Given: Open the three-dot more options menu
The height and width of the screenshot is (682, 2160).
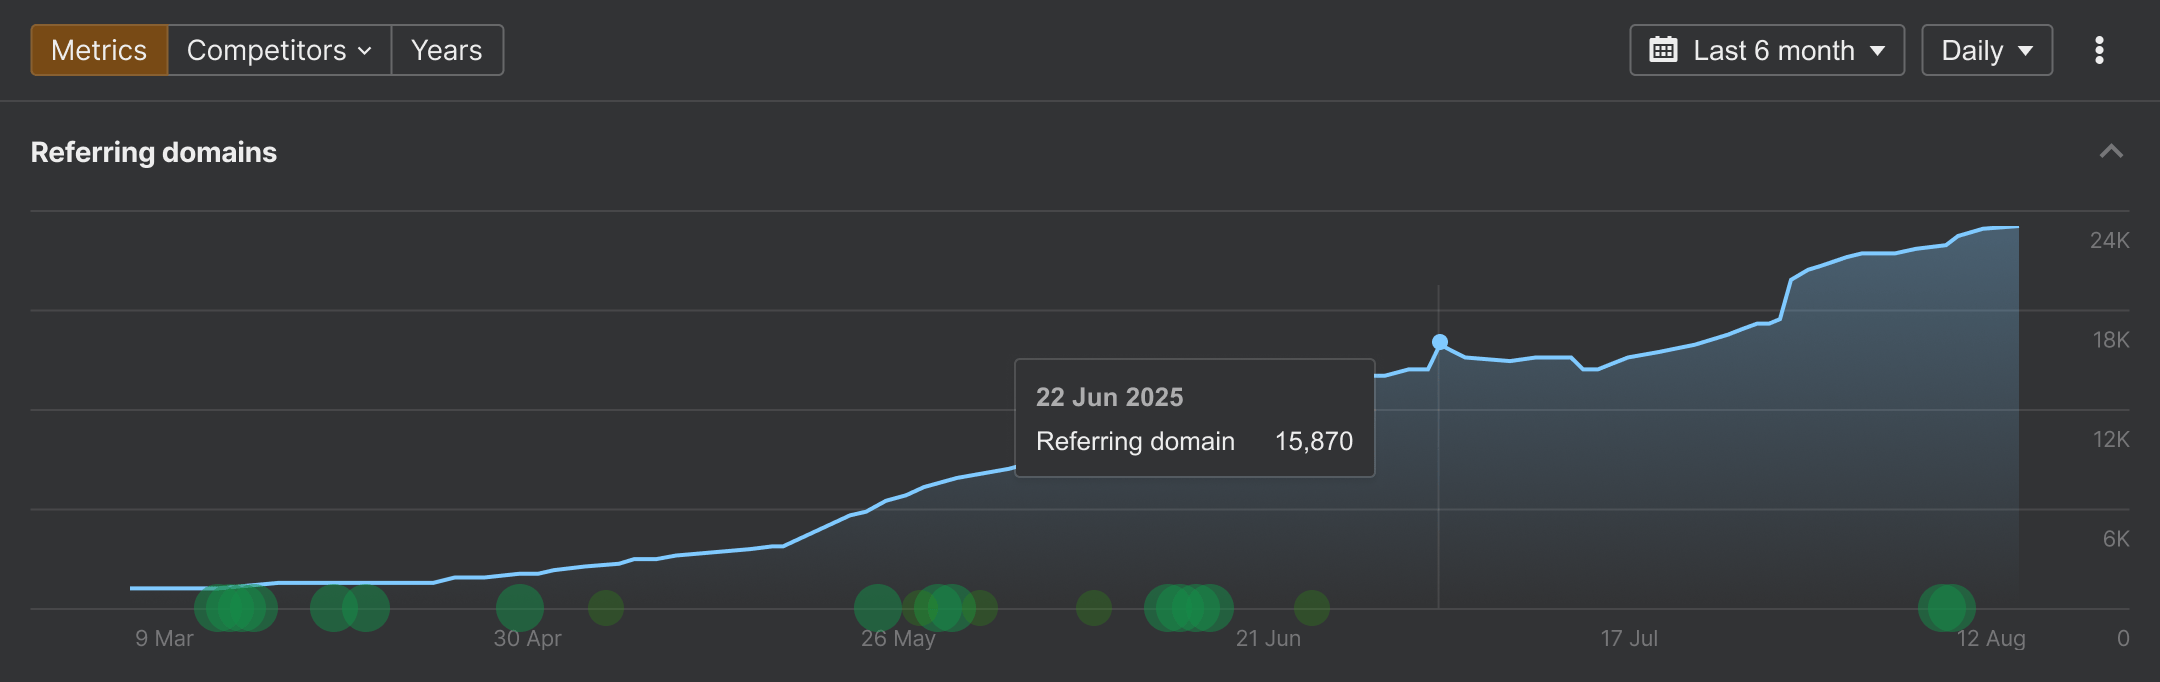Looking at the screenshot, I should 2099,50.
